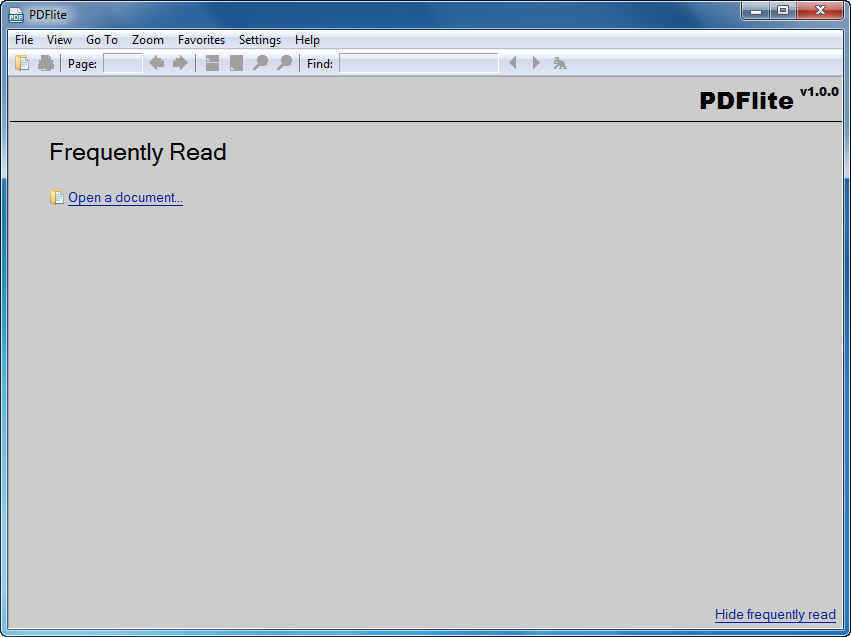Click the Find previous arrow icon
Viewport: 851px width, 637px height.
pos(513,63)
